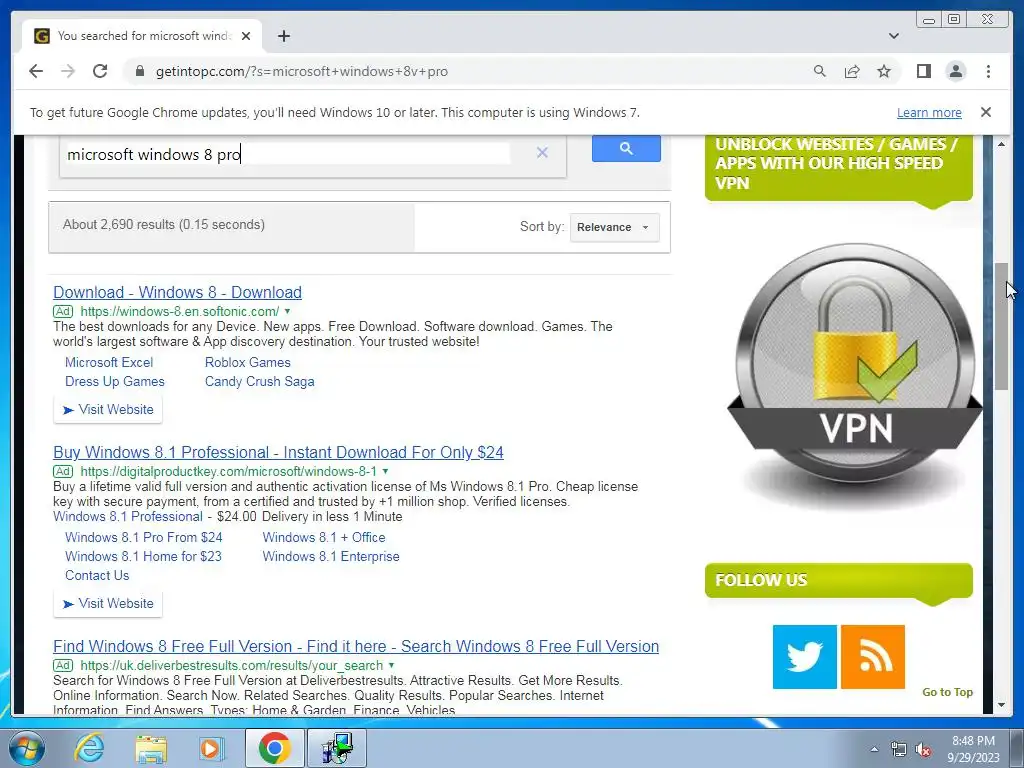1024x768 pixels.
Task: Open the tab search chevron
Action: (893, 36)
